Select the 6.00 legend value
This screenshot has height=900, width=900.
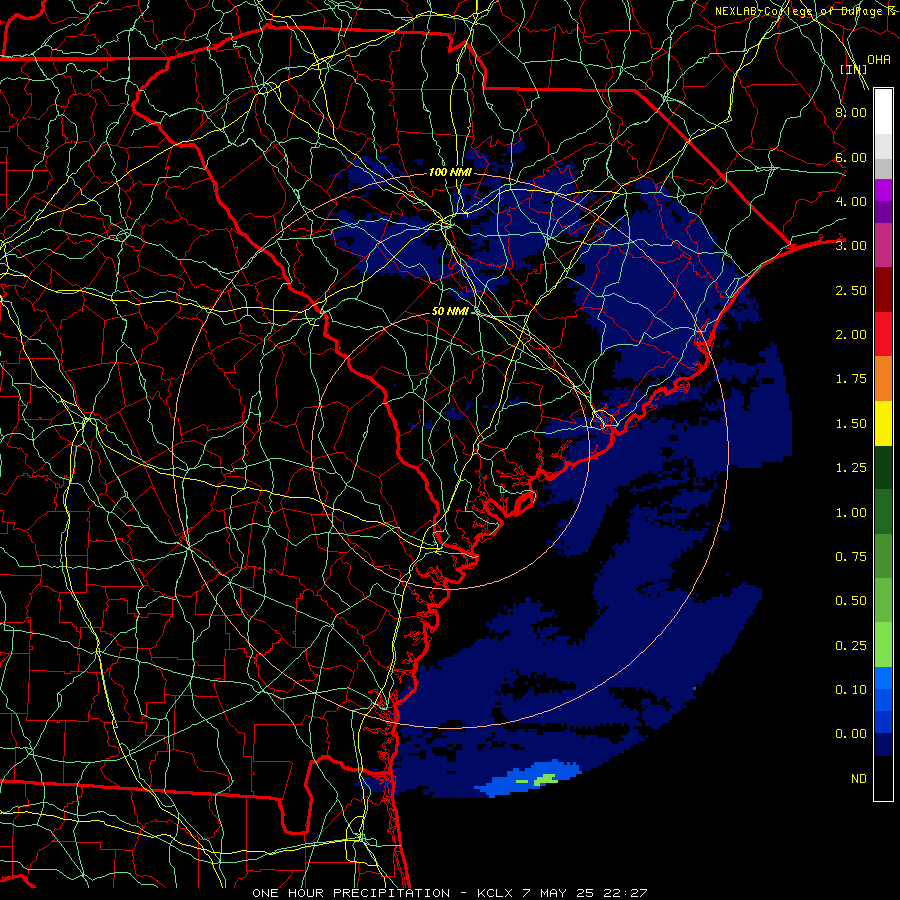pos(851,157)
